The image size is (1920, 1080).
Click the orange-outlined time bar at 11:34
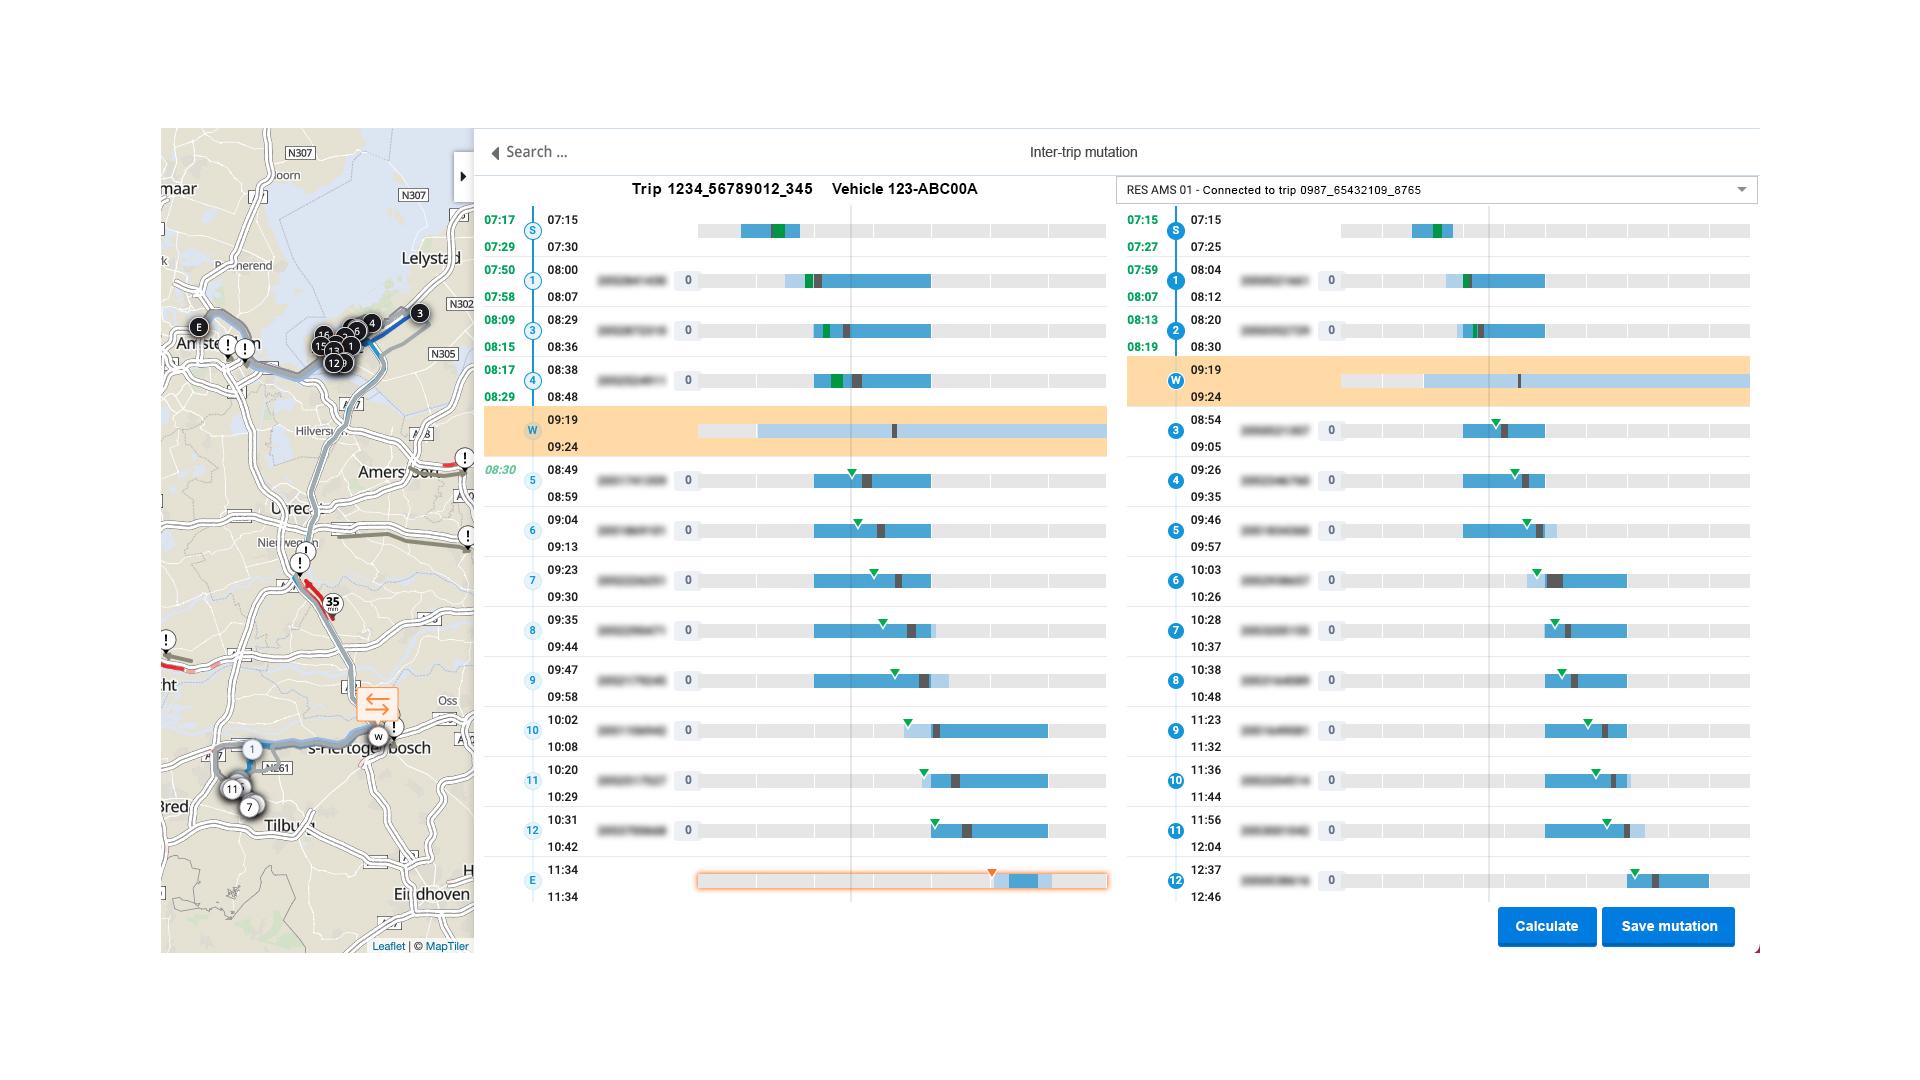[901, 881]
